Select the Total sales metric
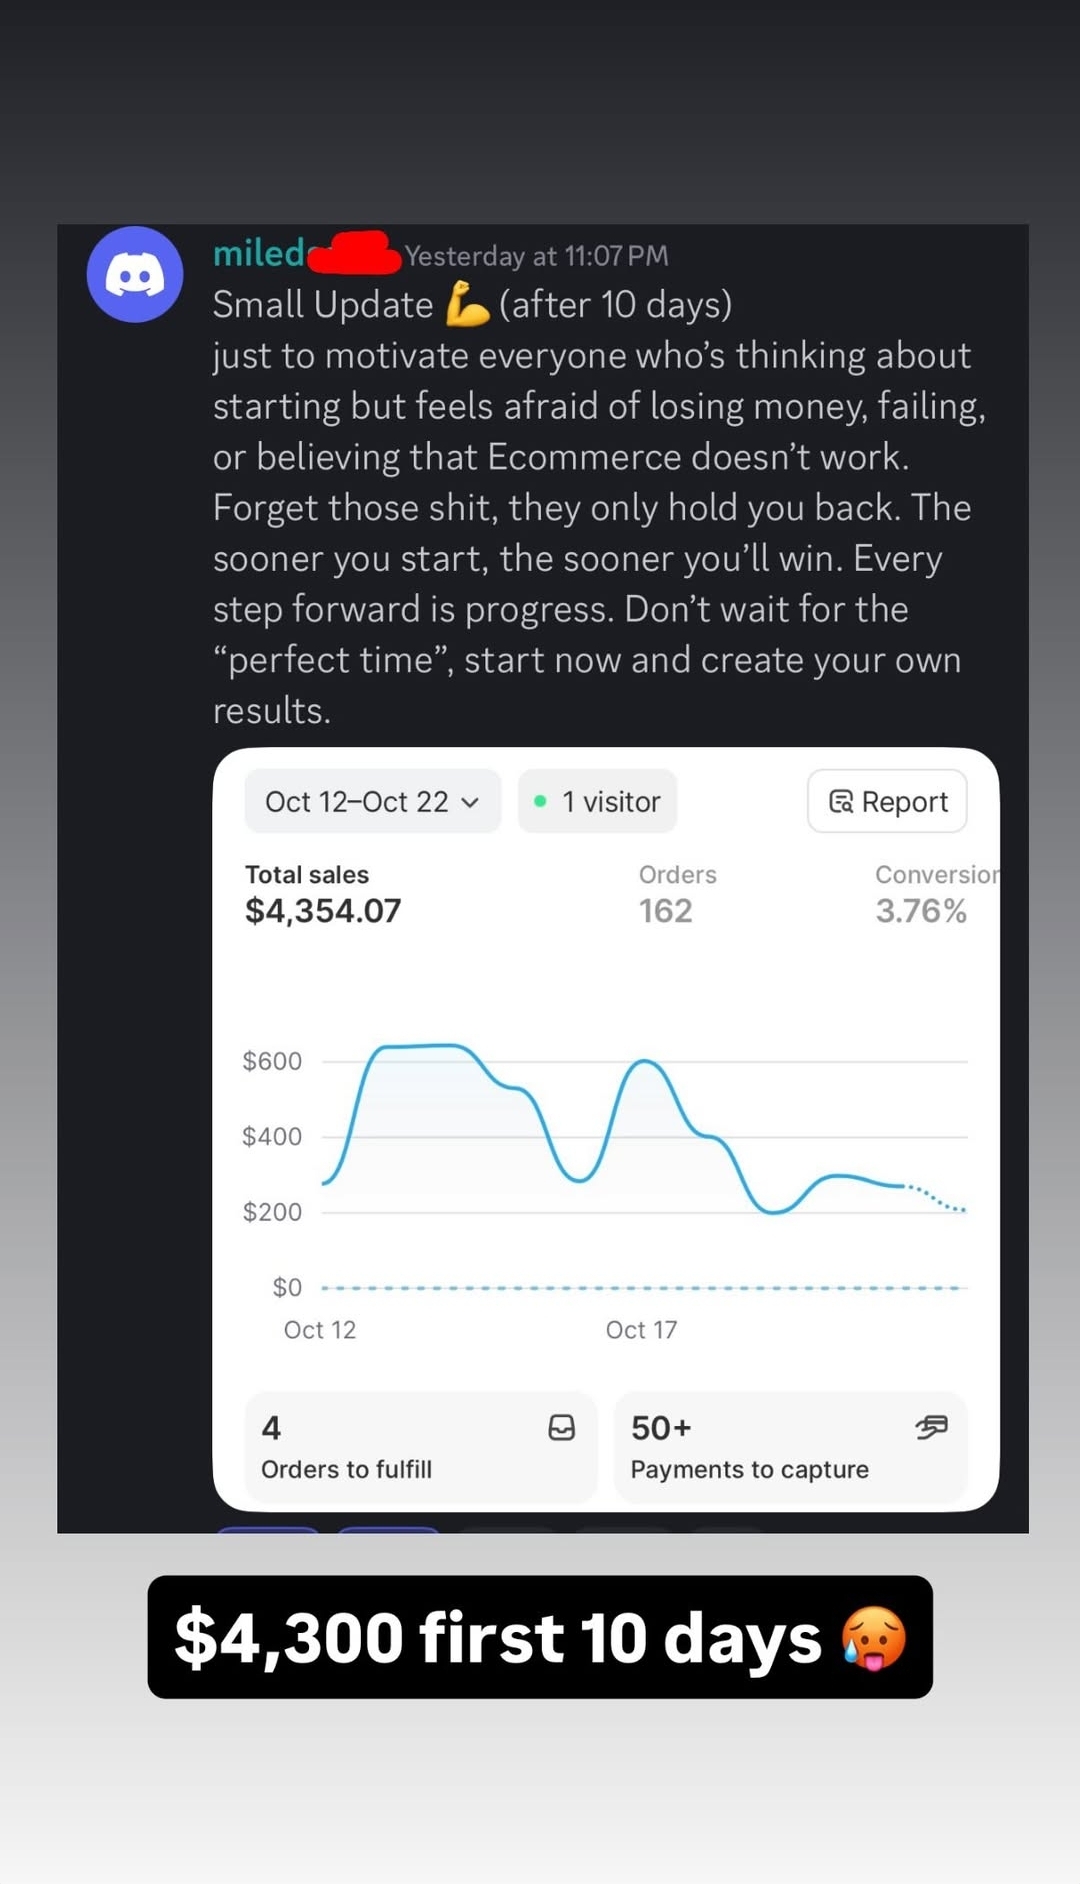The image size is (1080, 1884). [x=322, y=894]
